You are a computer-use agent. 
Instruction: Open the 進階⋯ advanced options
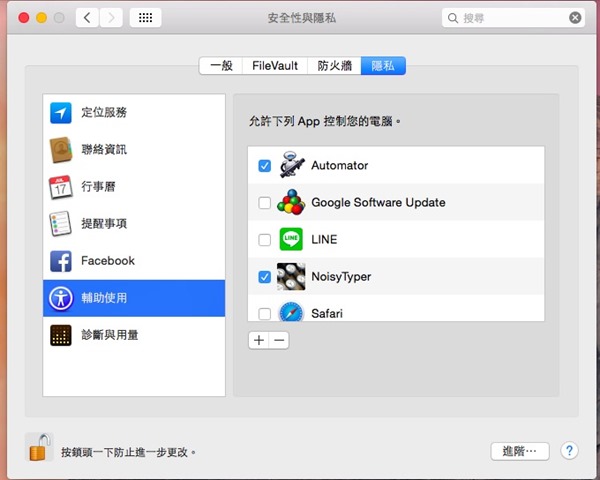point(520,451)
